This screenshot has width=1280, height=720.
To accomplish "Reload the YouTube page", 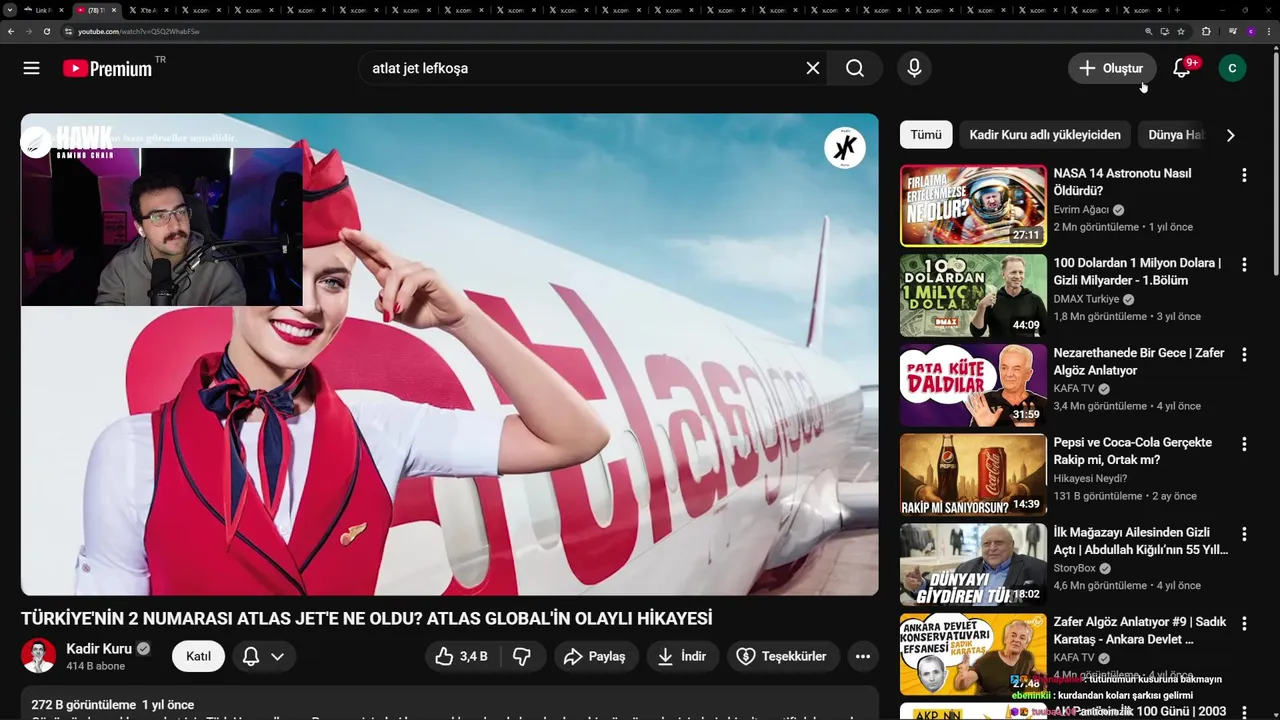I will pos(47,31).
